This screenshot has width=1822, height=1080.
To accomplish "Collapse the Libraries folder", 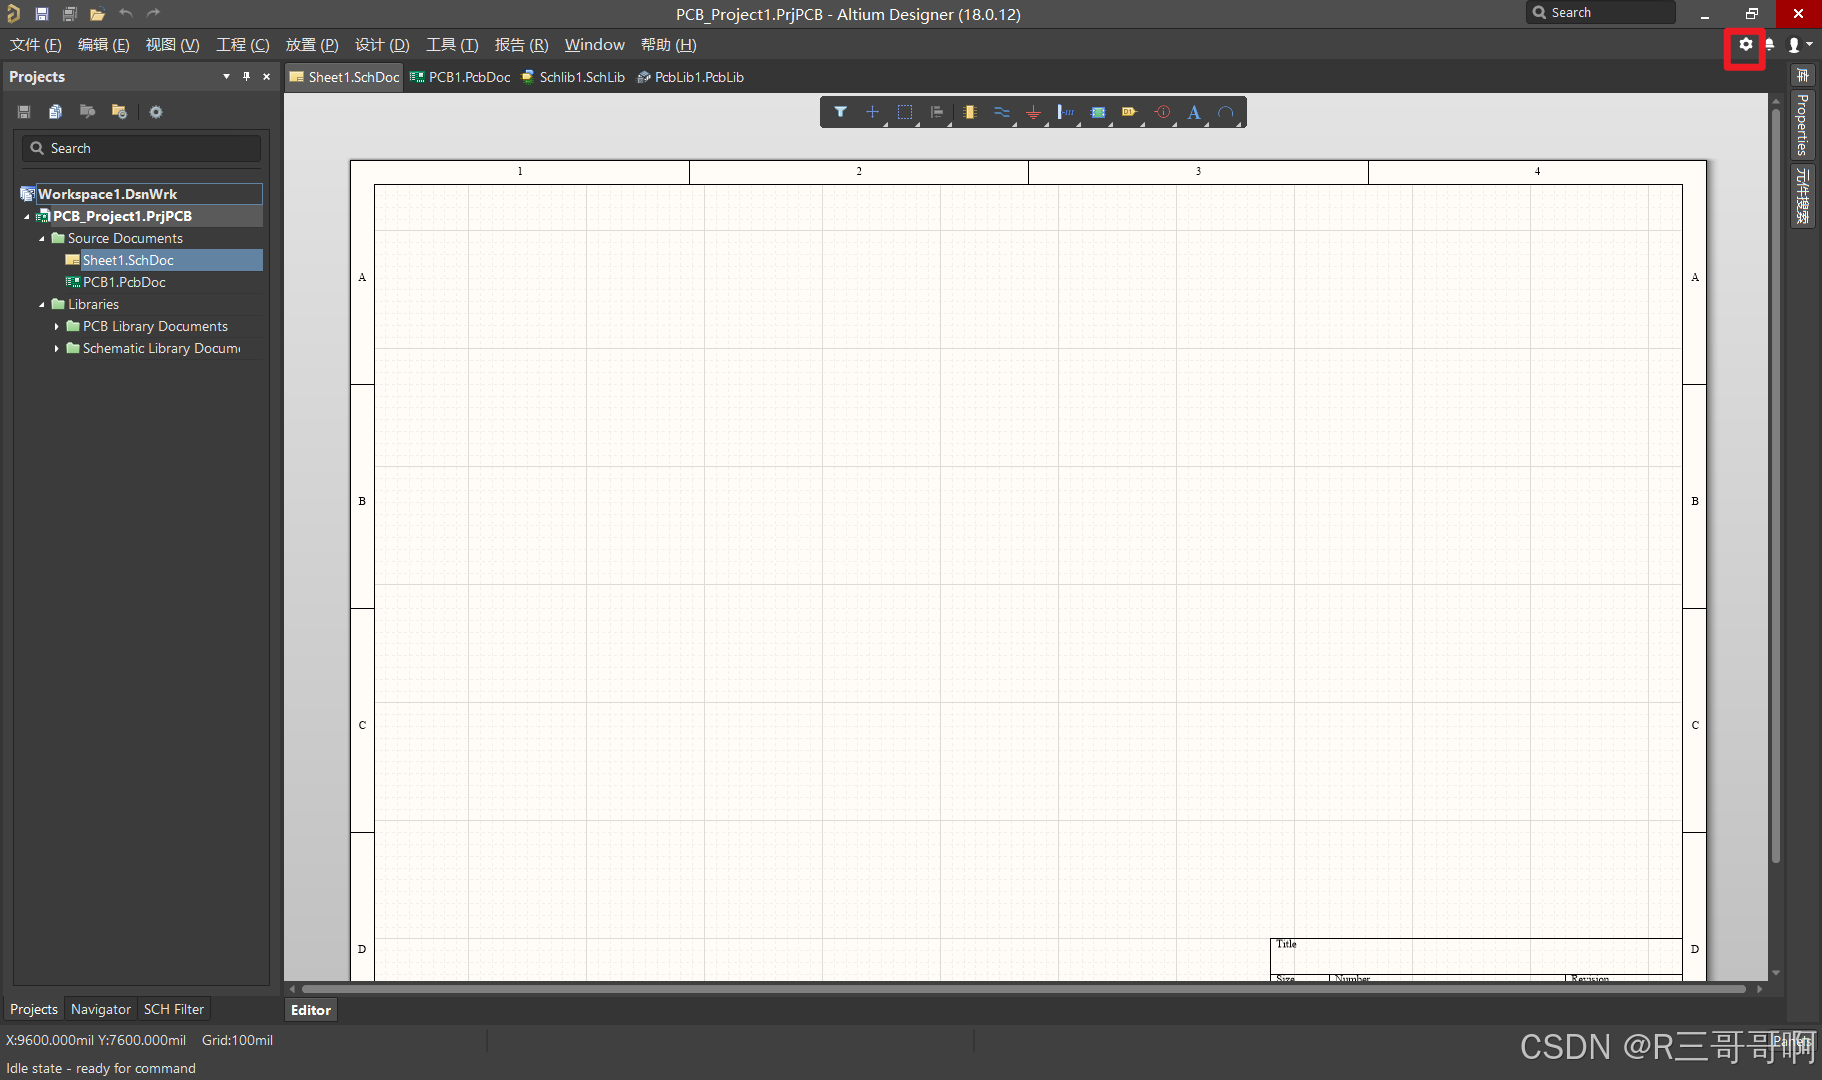I will [42, 304].
